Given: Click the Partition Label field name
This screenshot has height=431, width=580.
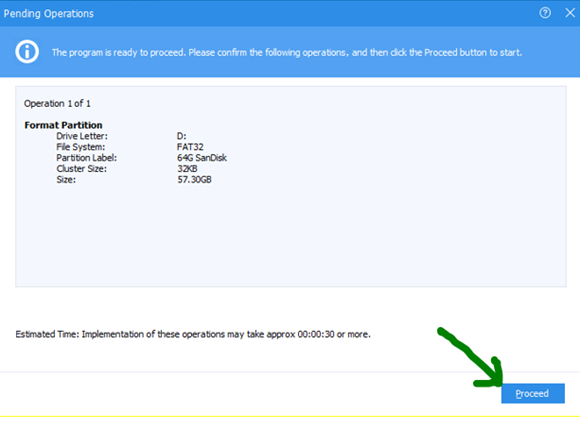Looking at the screenshot, I should click(x=87, y=158).
